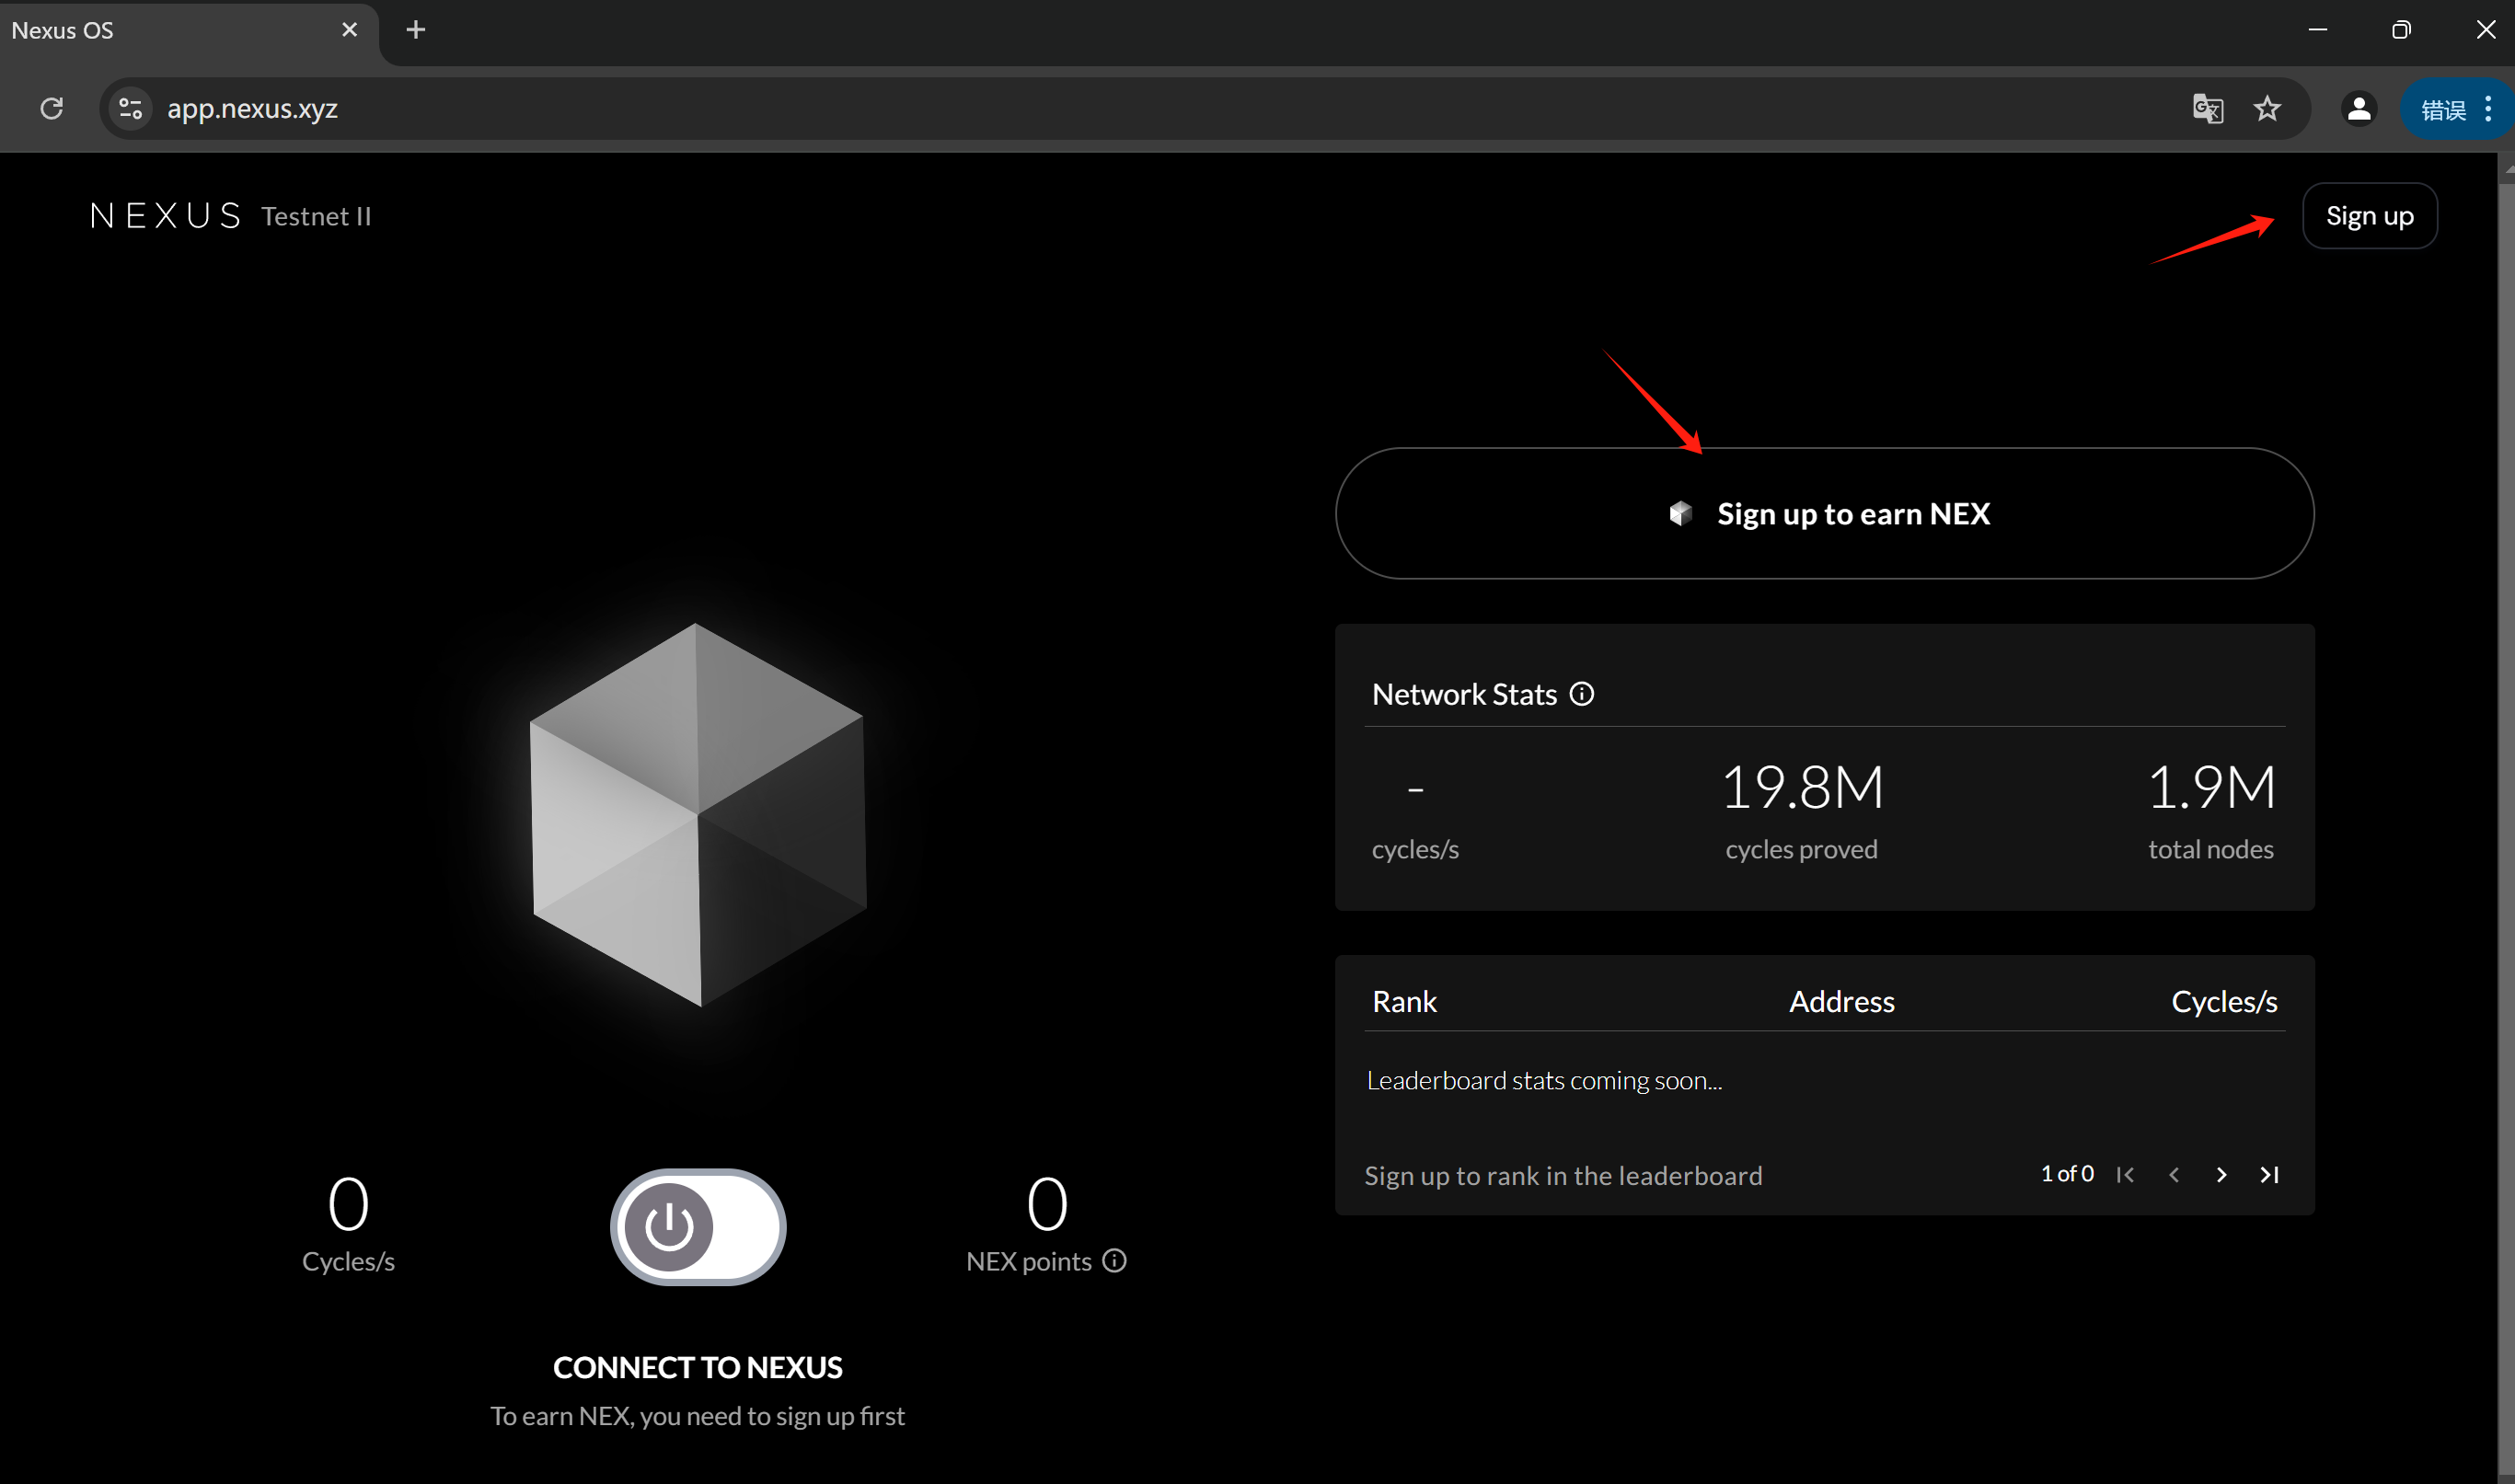Open a new browser tab

416,30
